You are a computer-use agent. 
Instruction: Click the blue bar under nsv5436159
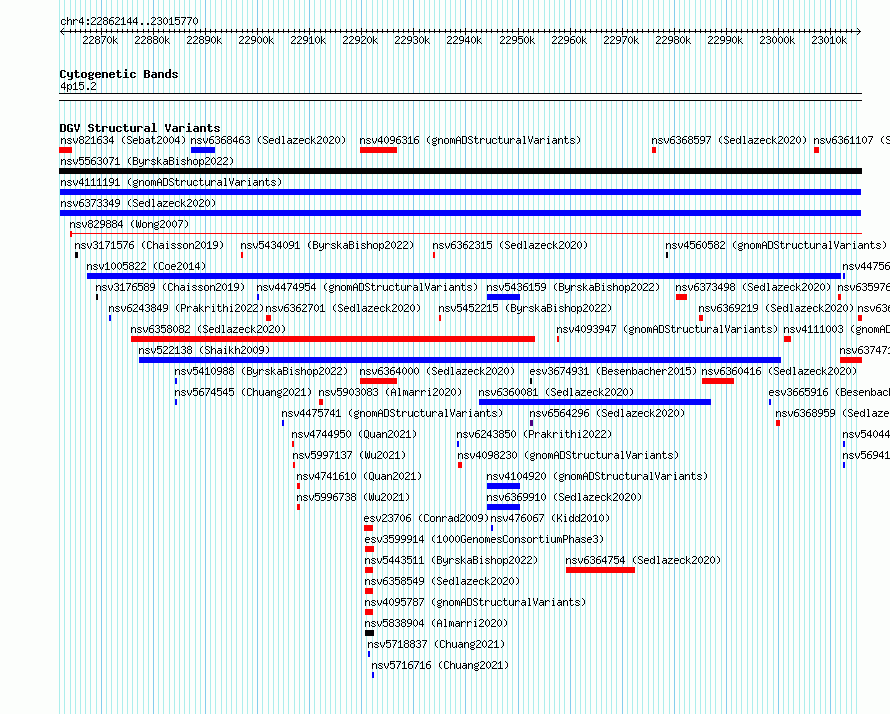tap(503, 297)
